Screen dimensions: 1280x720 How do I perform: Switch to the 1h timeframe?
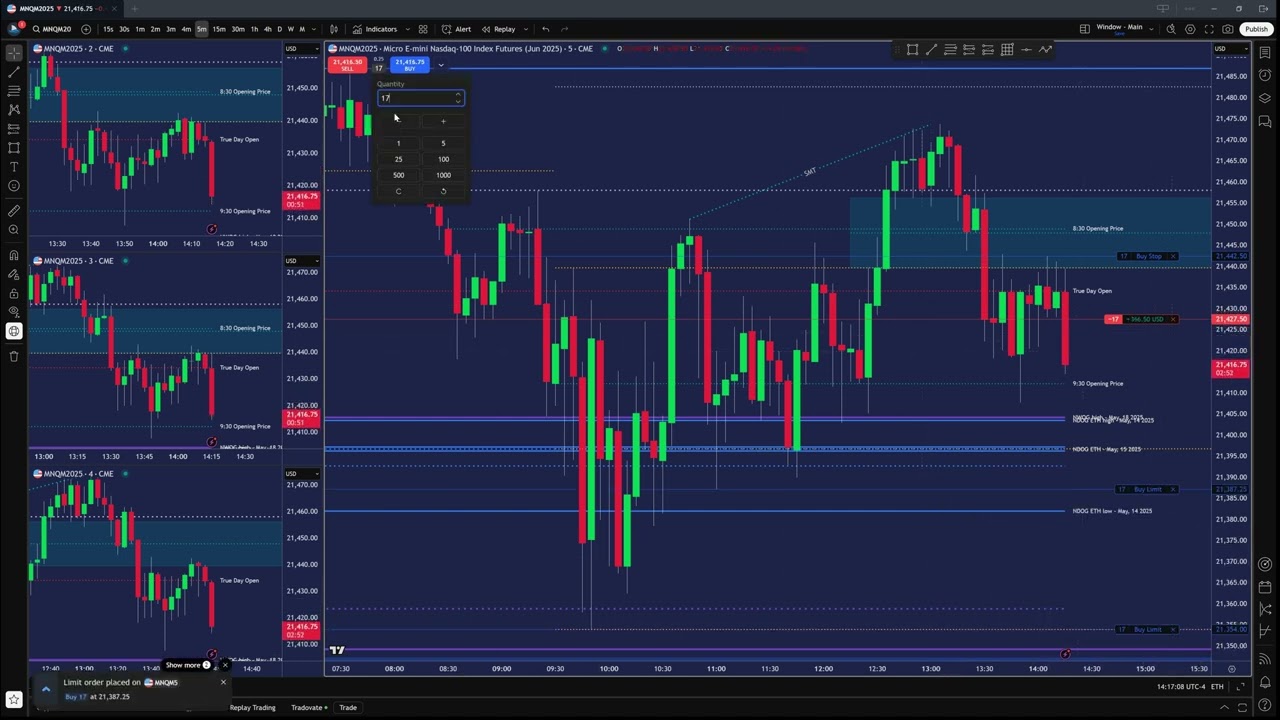(254, 29)
